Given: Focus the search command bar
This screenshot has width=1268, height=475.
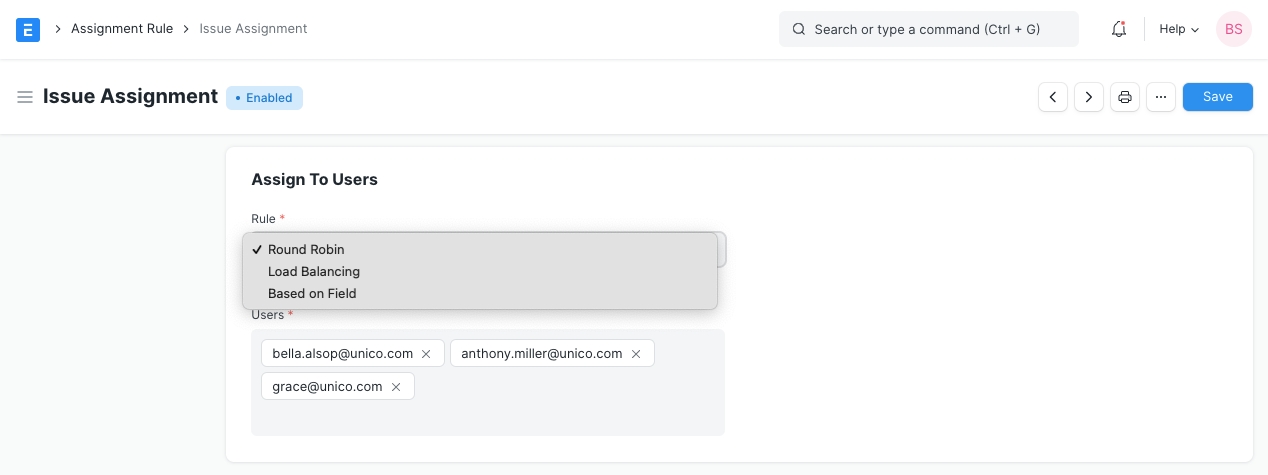Looking at the screenshot, I should (928, 30).
